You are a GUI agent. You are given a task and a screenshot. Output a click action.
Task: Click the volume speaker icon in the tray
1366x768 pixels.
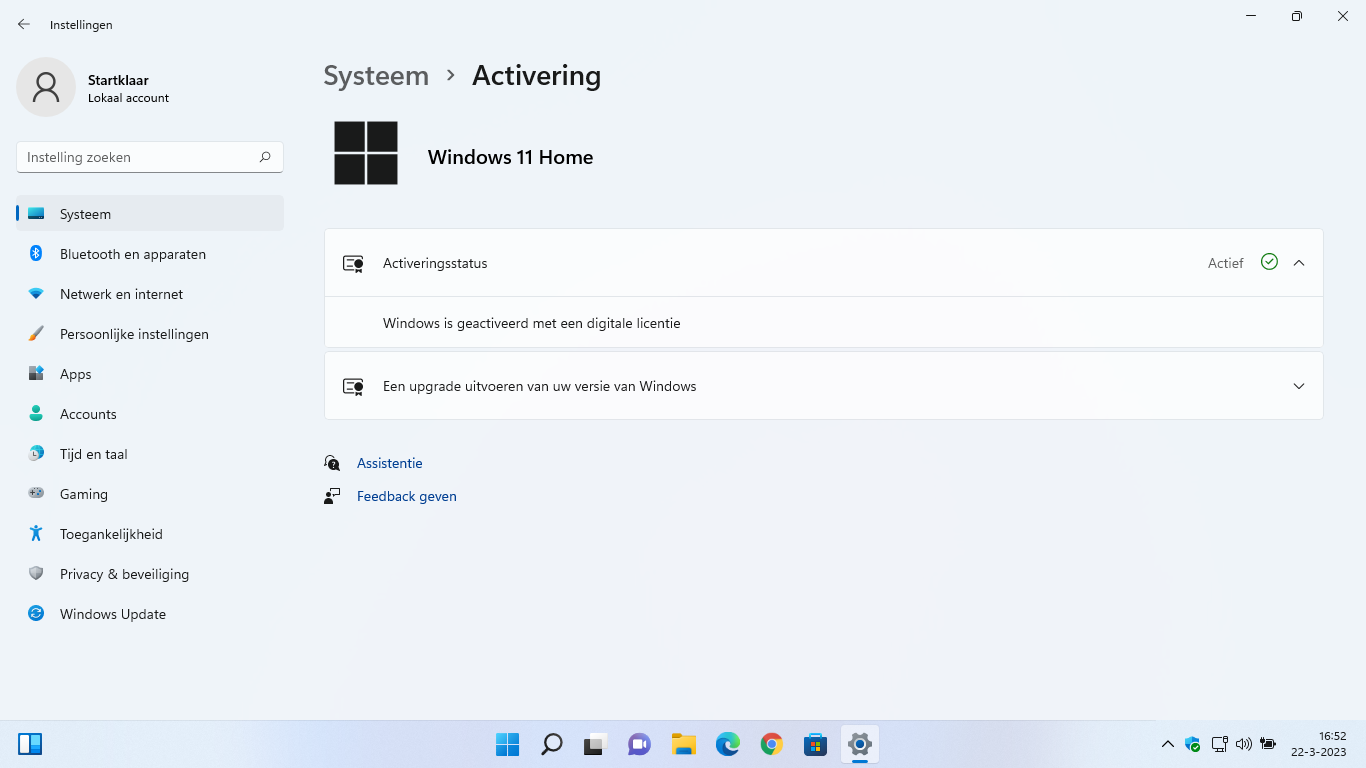1244,744
